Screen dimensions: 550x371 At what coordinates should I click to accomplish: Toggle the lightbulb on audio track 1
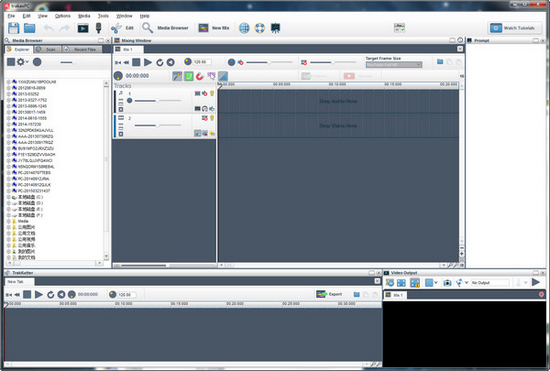click(x=212, y=93)
